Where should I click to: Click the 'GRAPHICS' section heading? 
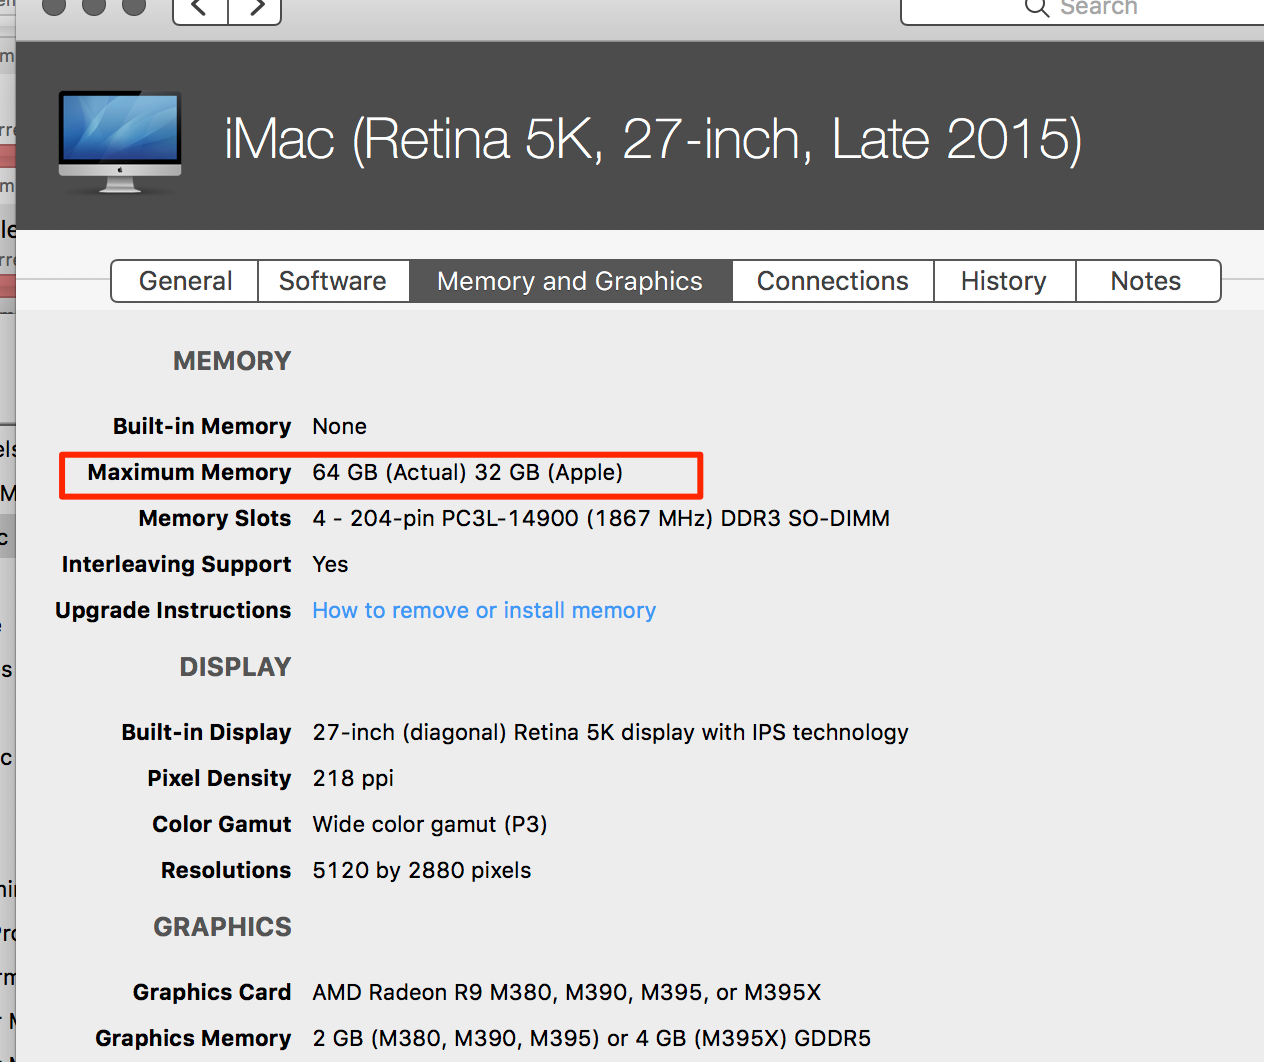[x=222, y=927]
